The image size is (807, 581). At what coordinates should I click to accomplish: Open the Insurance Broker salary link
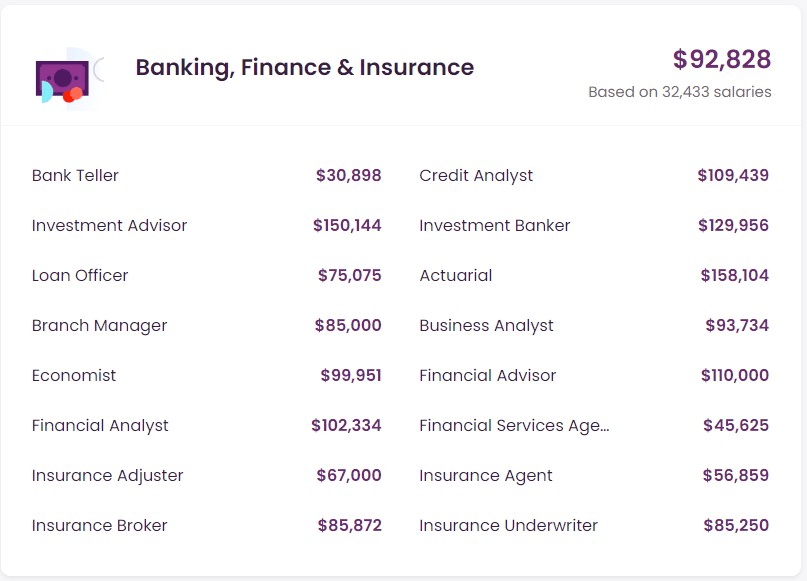(x=99, y=526)
